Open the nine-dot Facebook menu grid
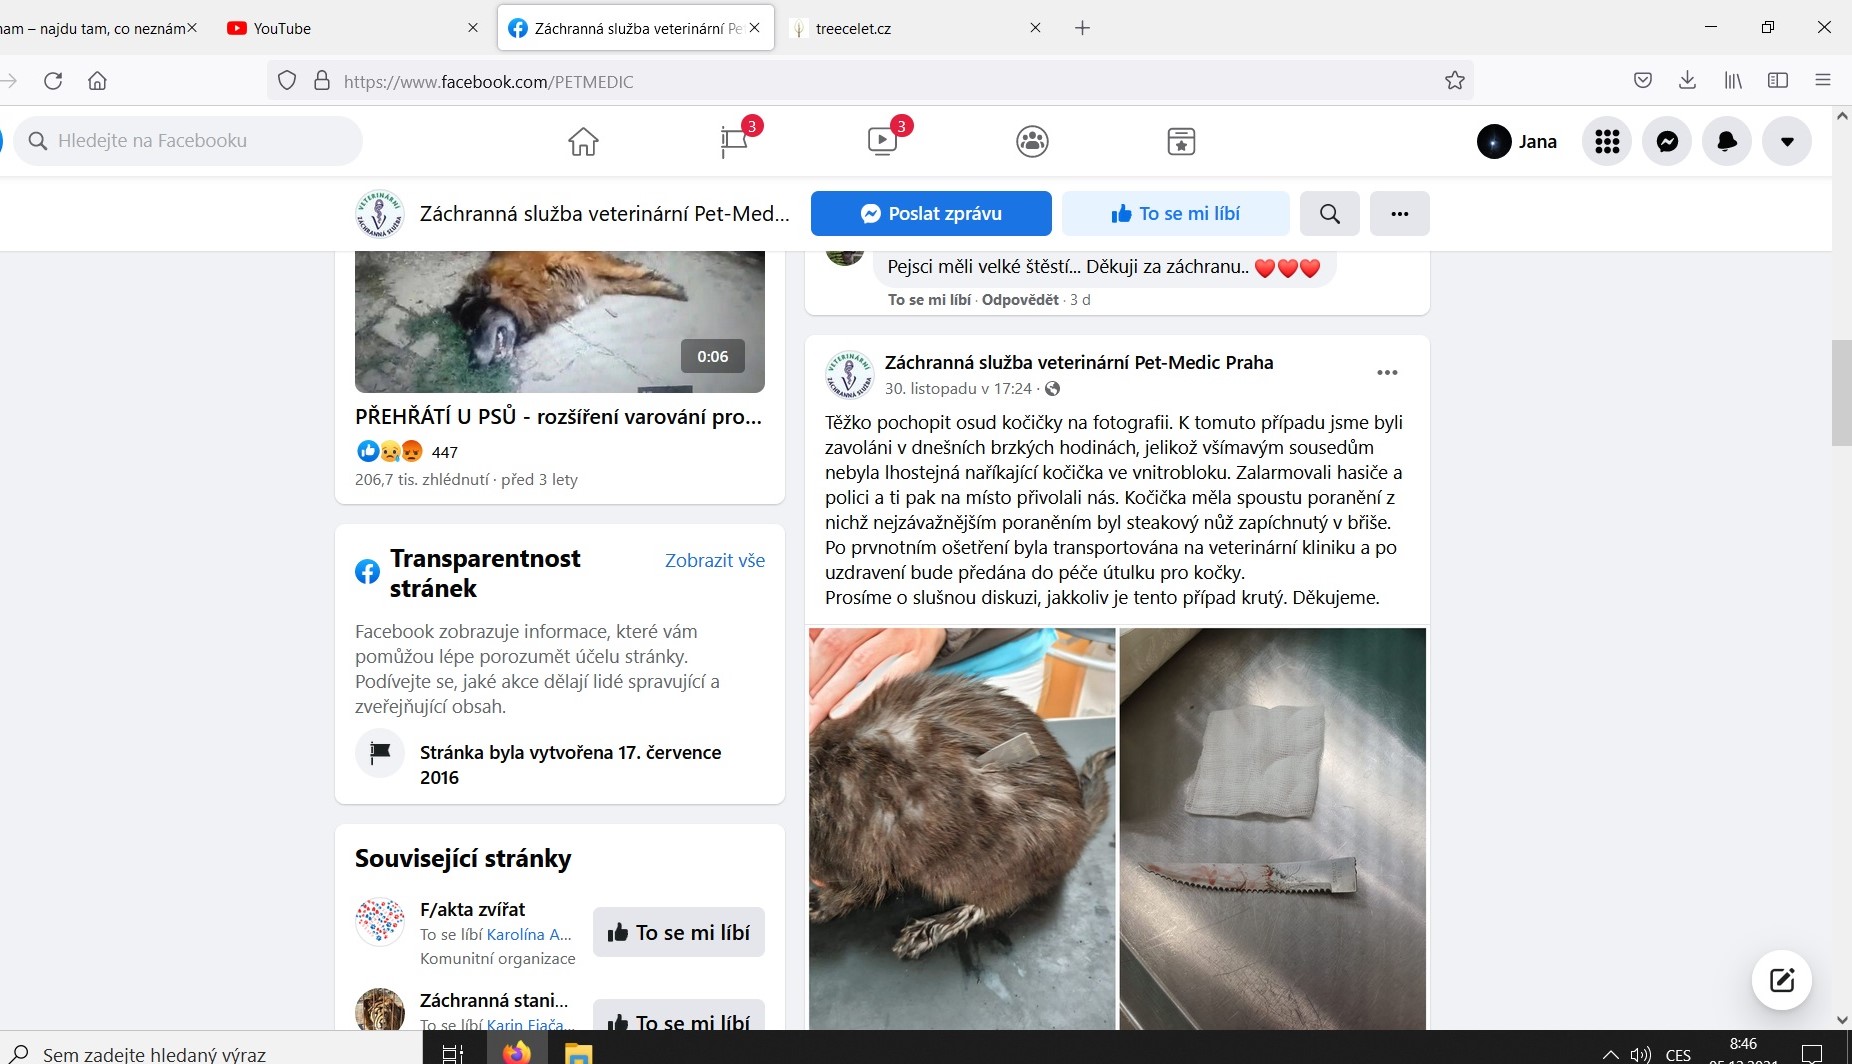 1607,142
